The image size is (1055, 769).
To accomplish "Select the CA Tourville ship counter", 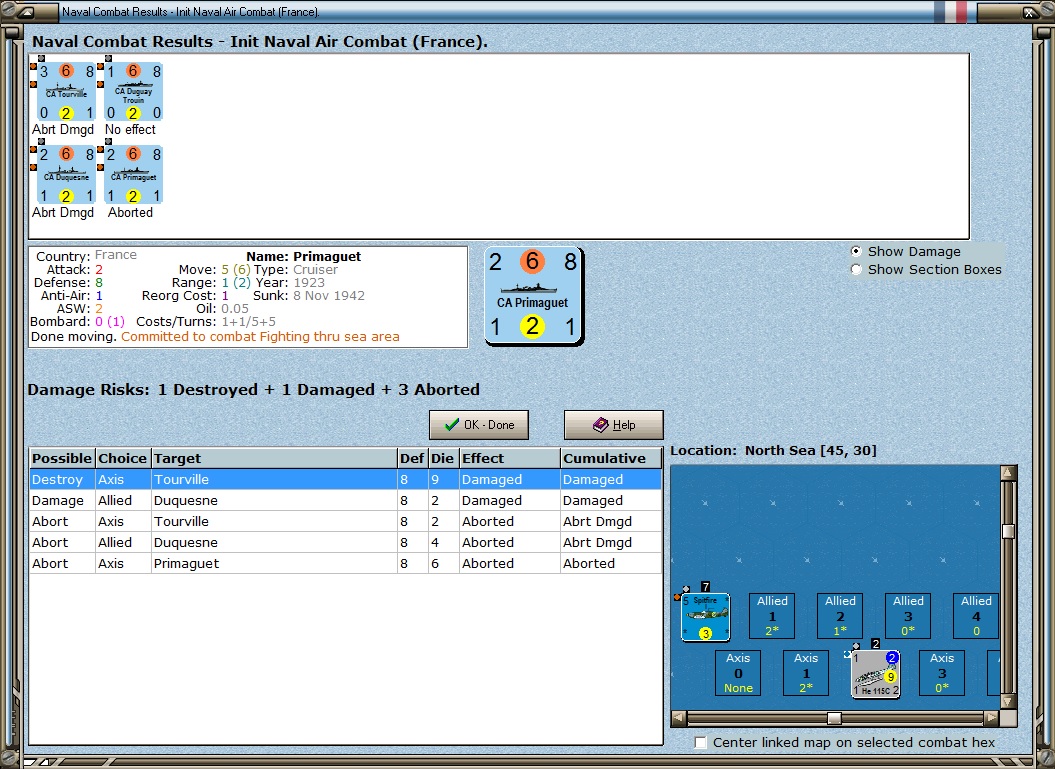I will 66,91.
